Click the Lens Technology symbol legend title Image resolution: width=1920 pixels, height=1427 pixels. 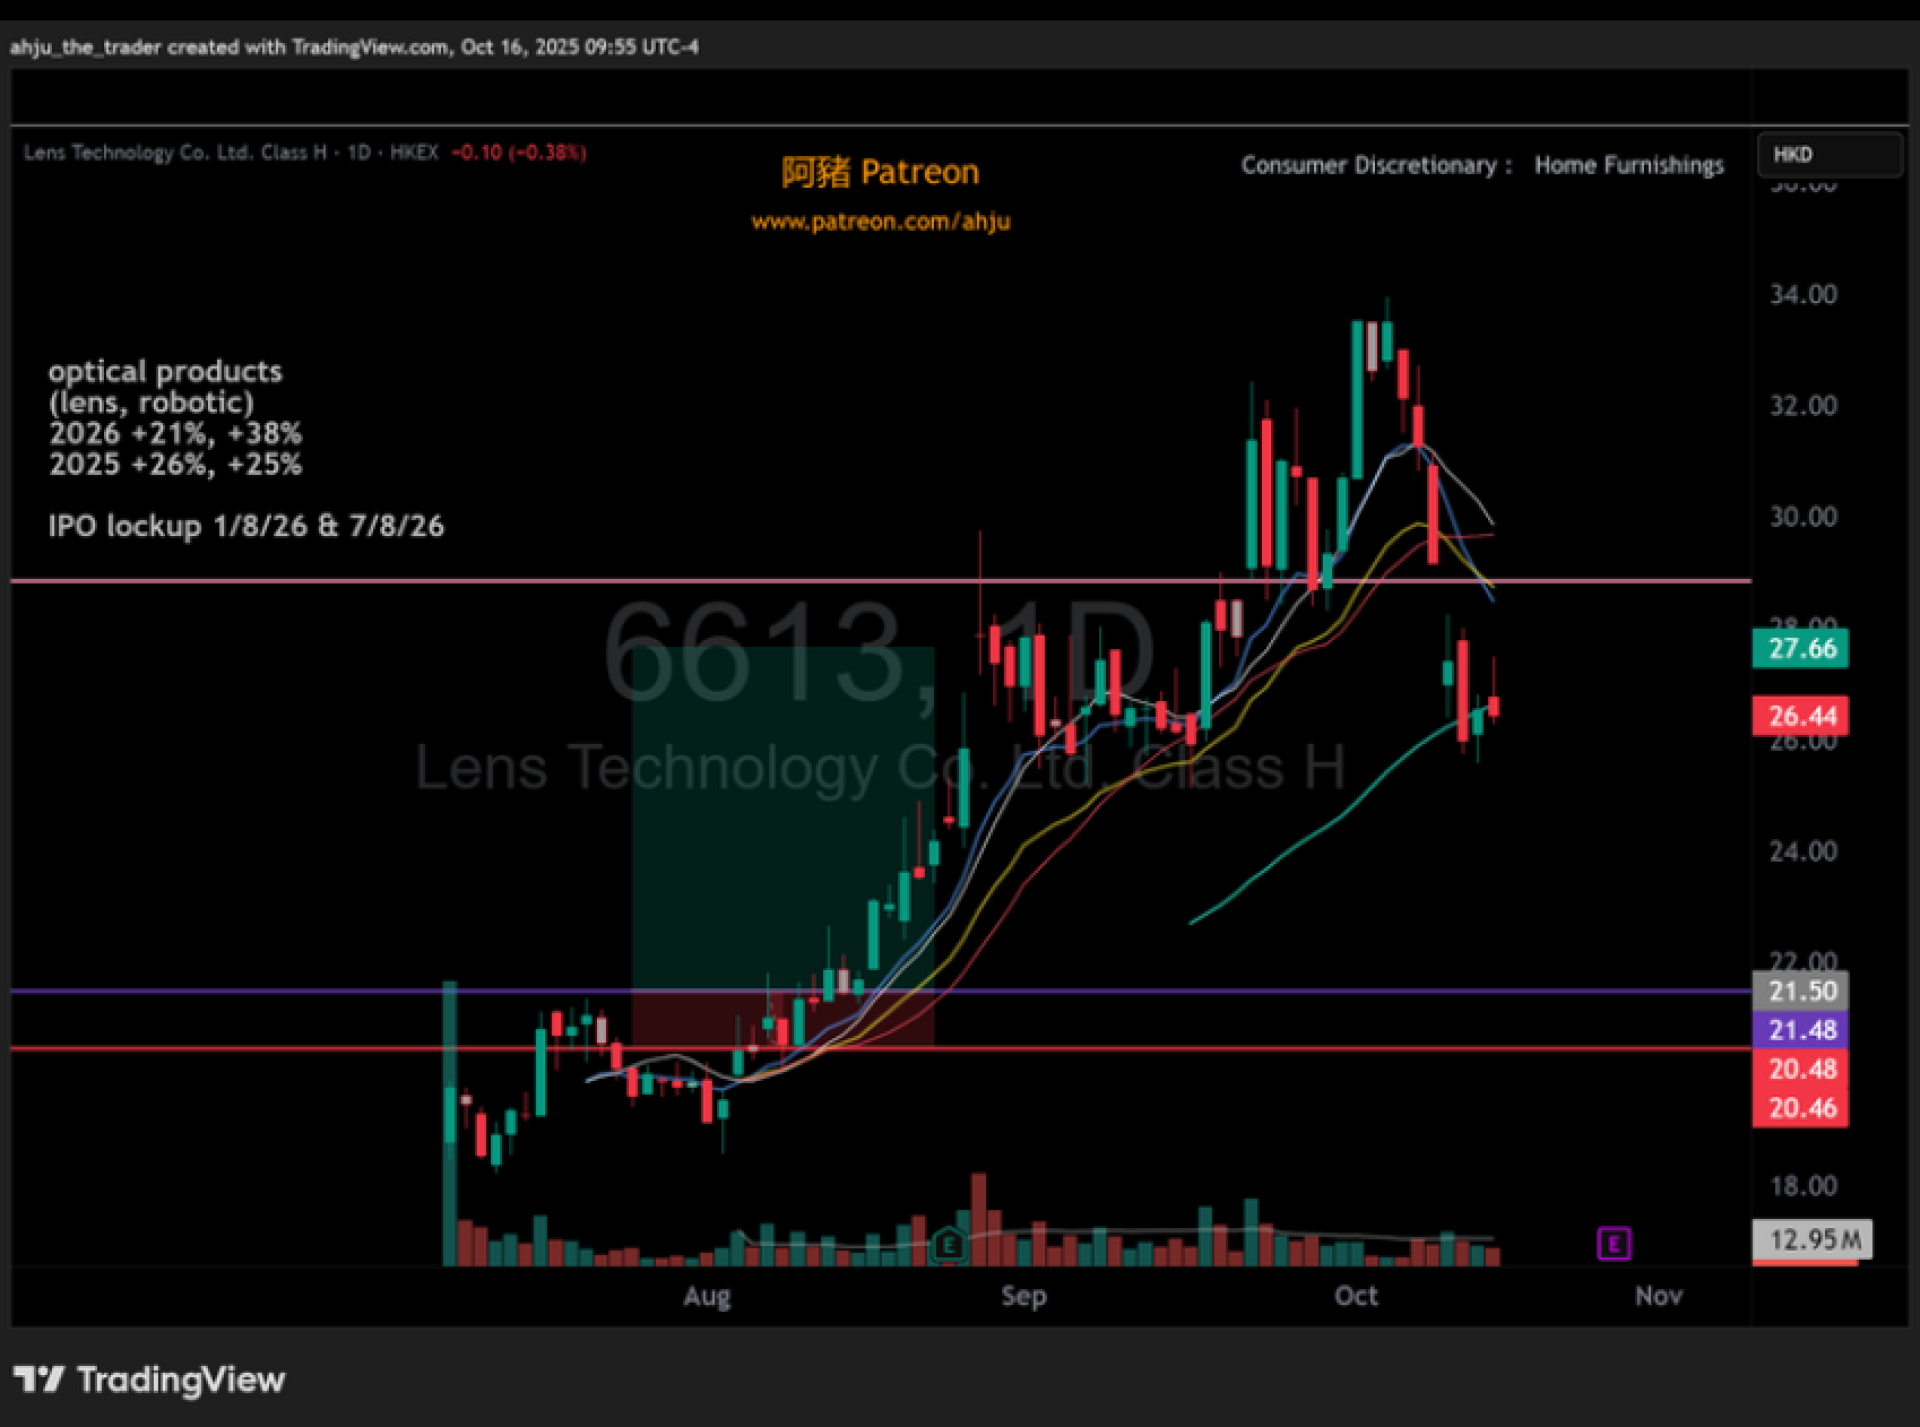pos(175,152)
